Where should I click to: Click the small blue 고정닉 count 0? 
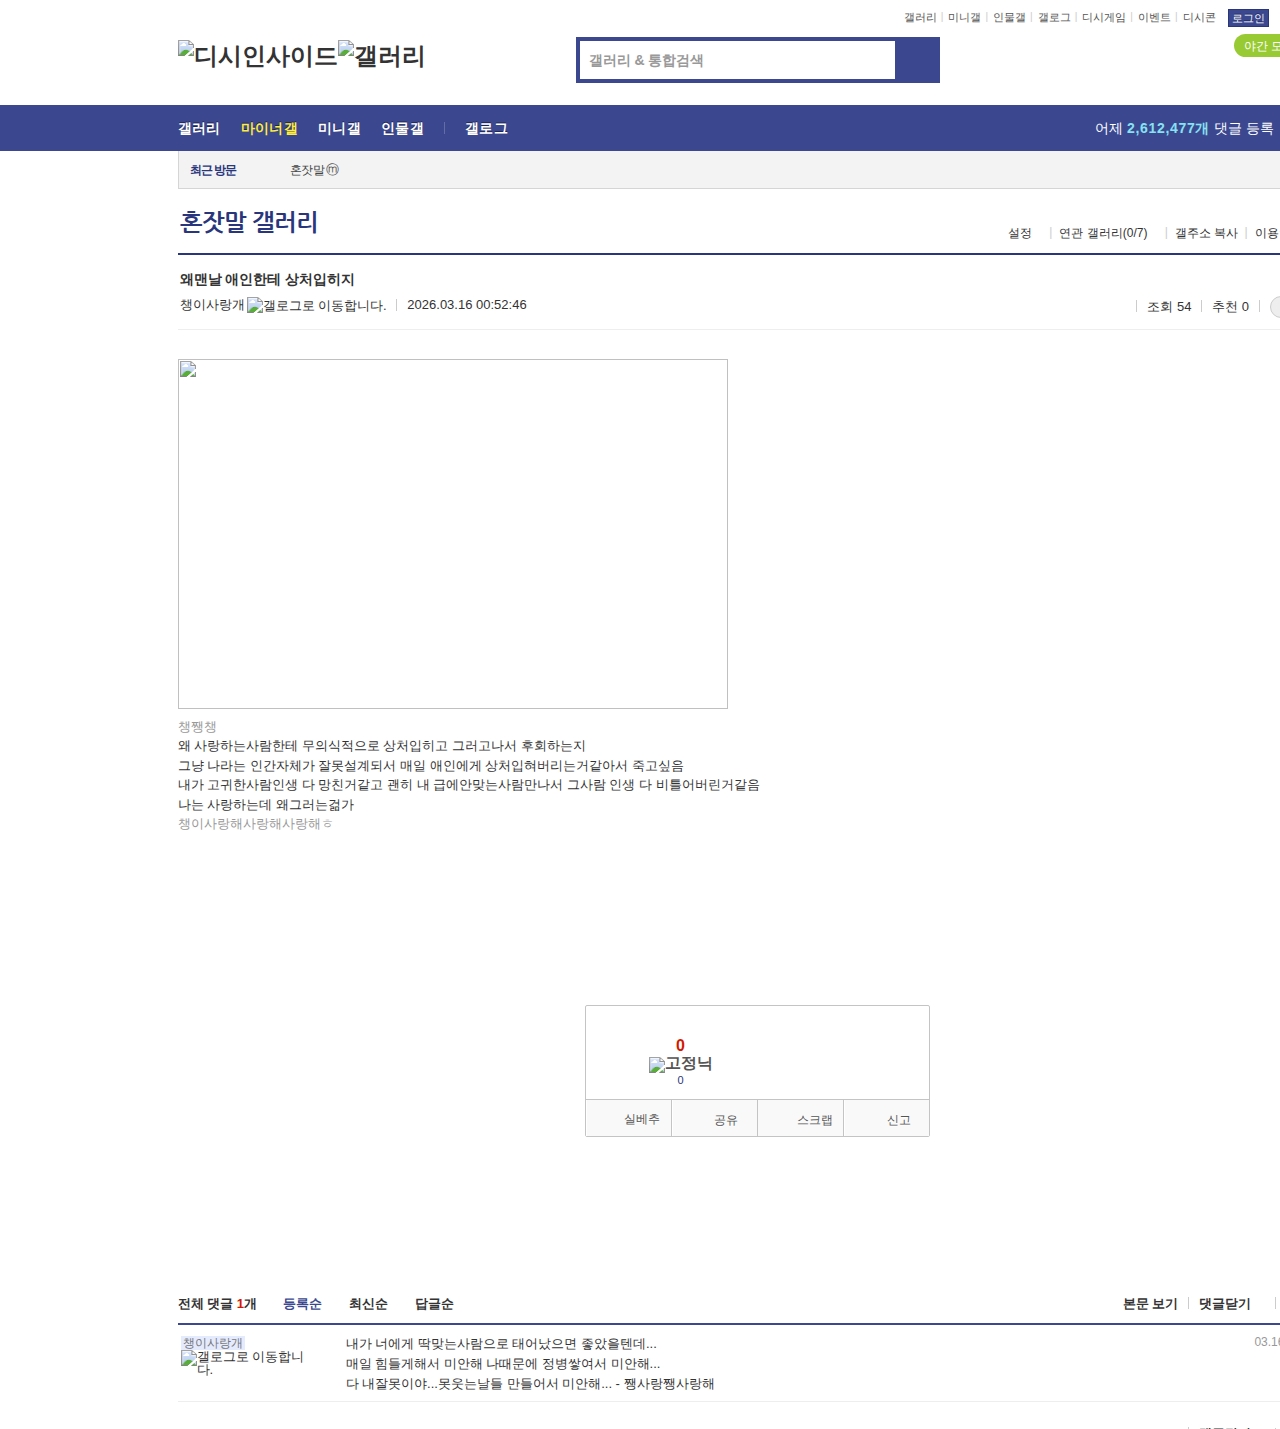point(680,1080)
